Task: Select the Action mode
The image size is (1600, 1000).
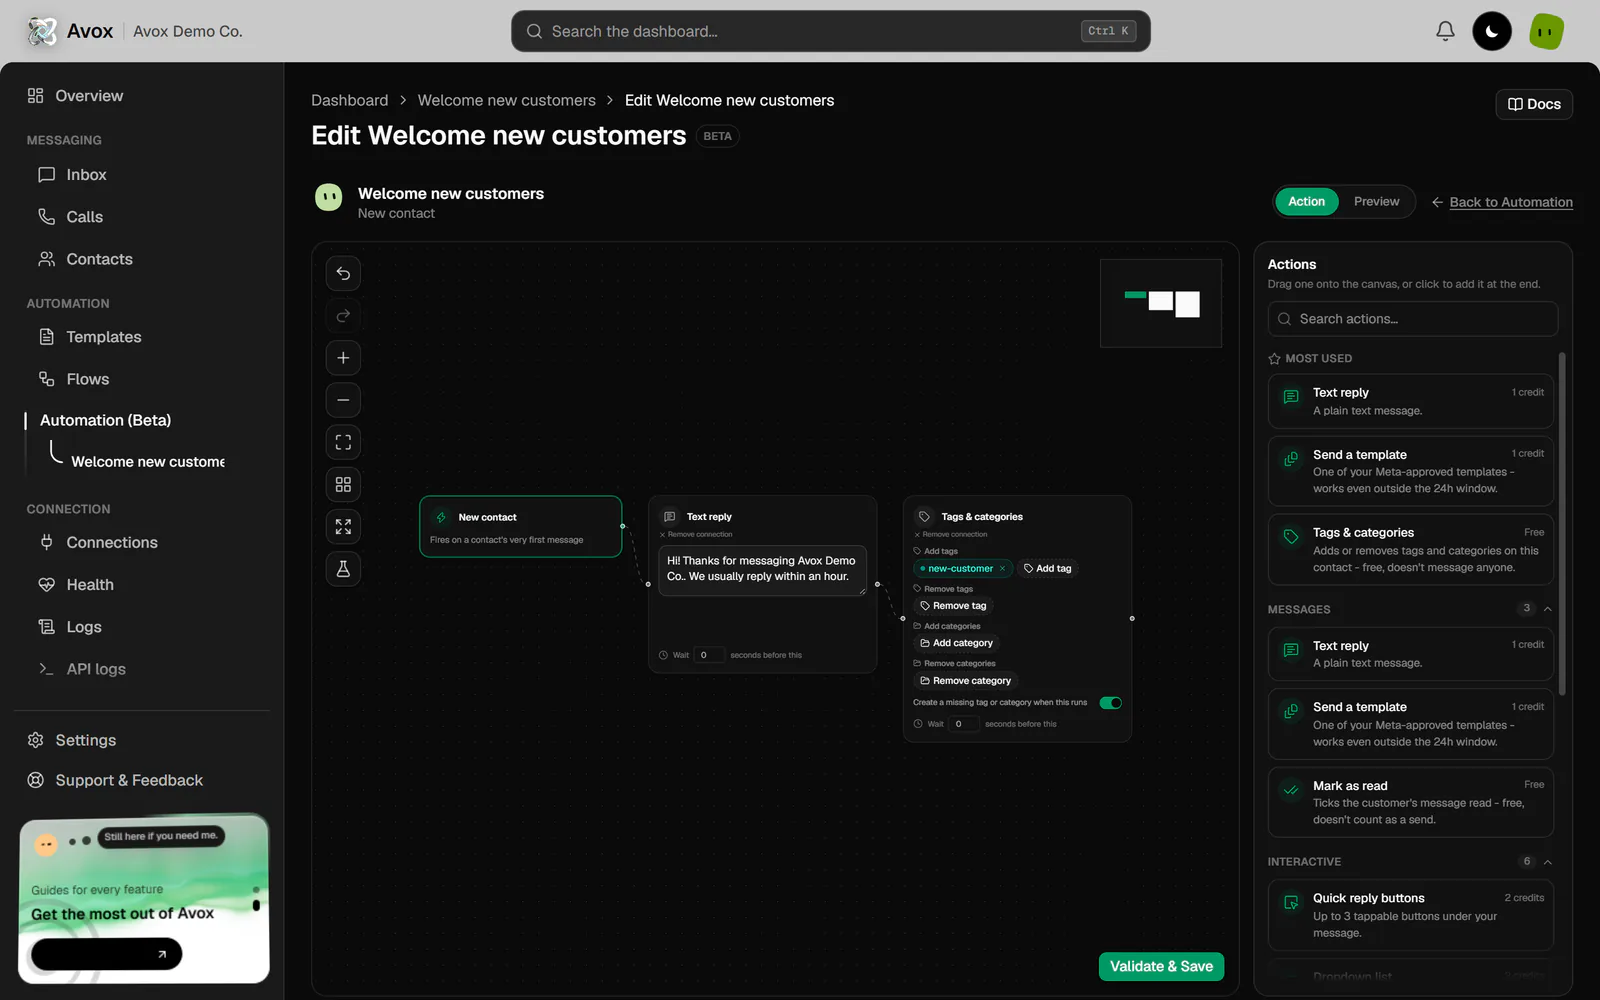Action: [1306, 201]
